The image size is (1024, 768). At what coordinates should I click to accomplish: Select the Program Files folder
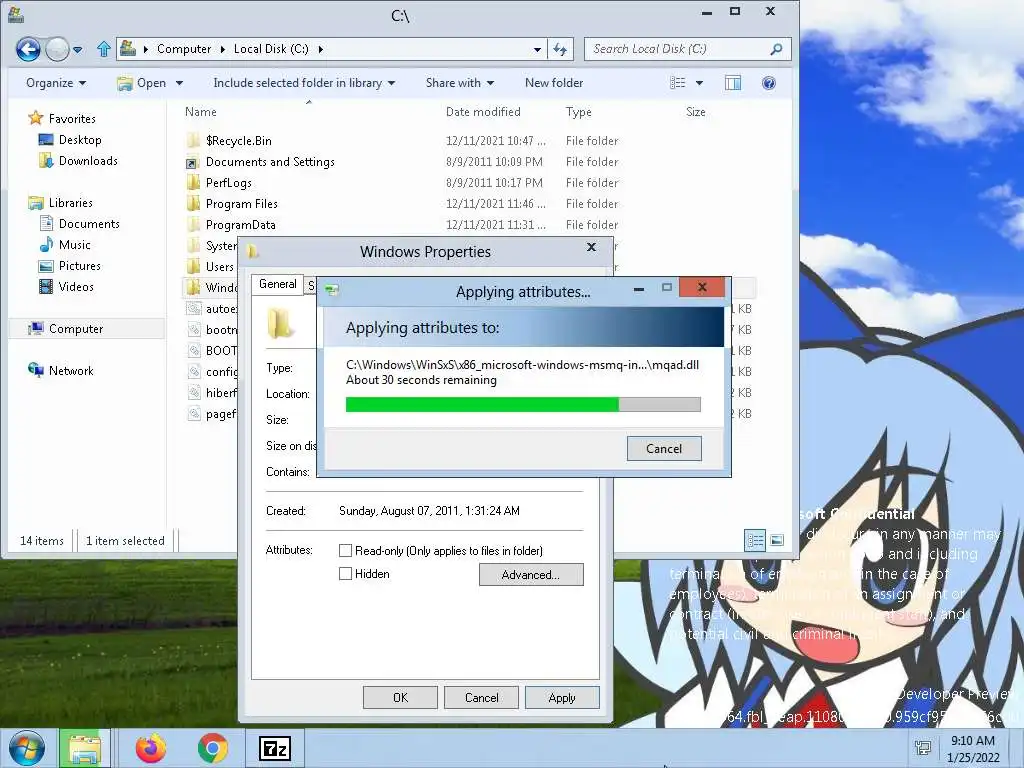232,203
